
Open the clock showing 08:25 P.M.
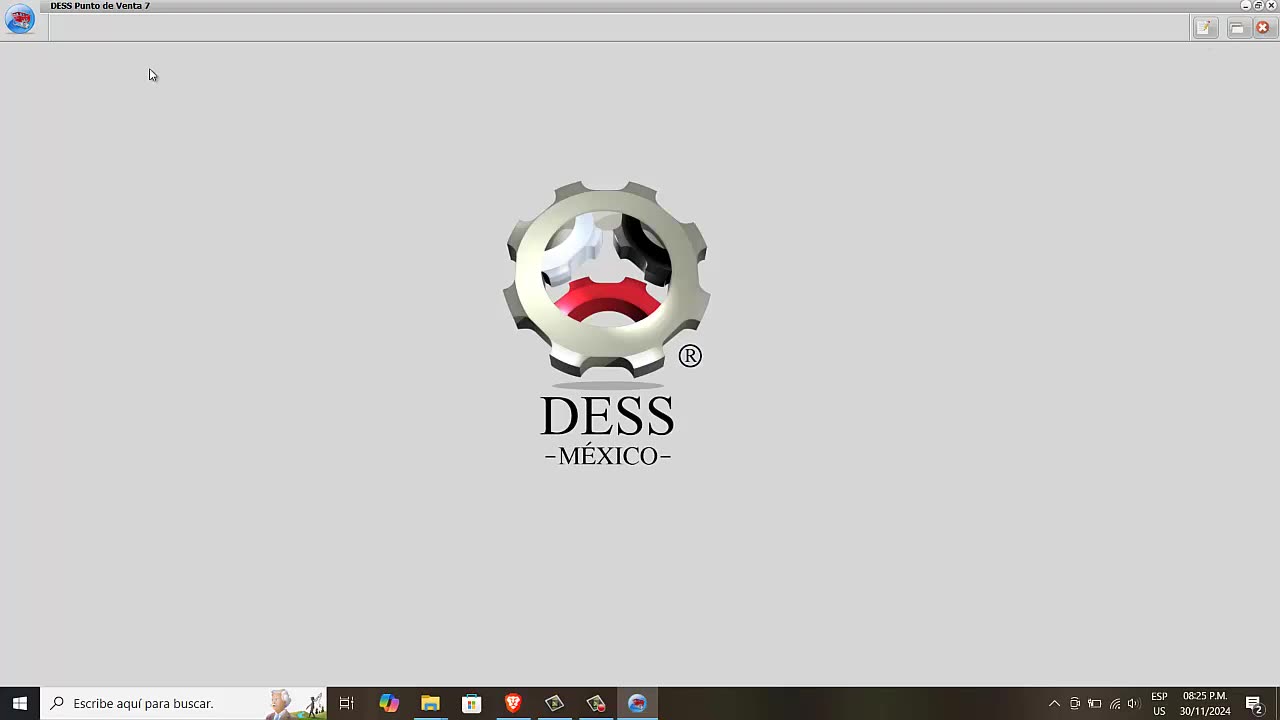tap(1205, 704)
